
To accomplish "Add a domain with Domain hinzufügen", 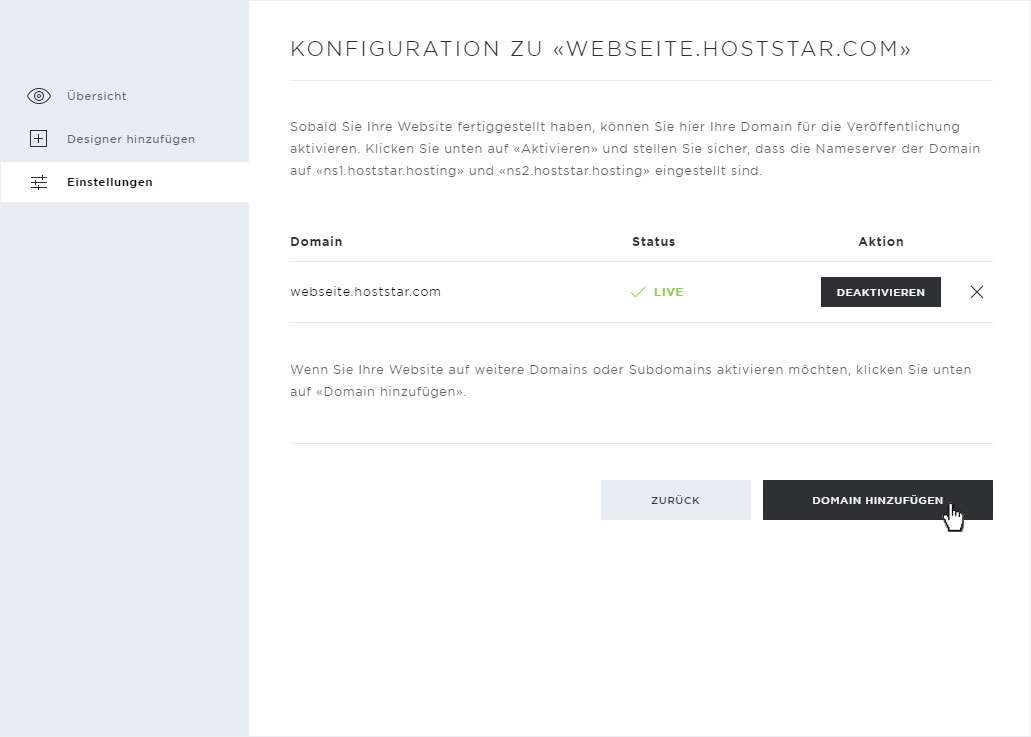I will tap(877, 500).
